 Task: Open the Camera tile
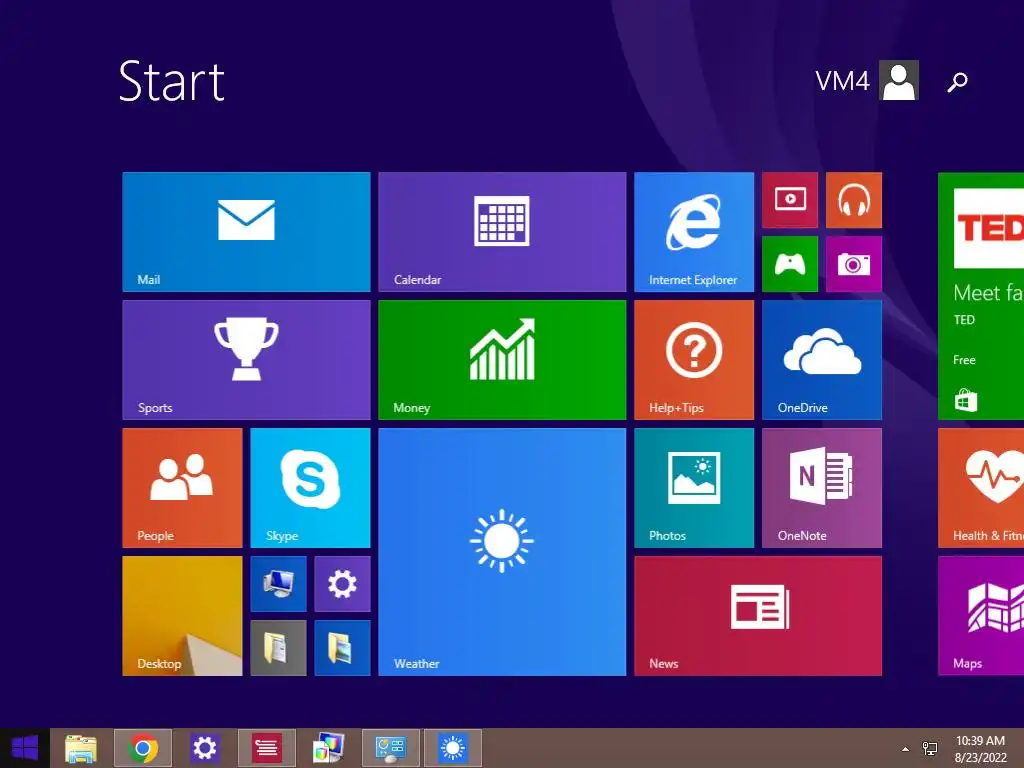[x=854, y=264]
